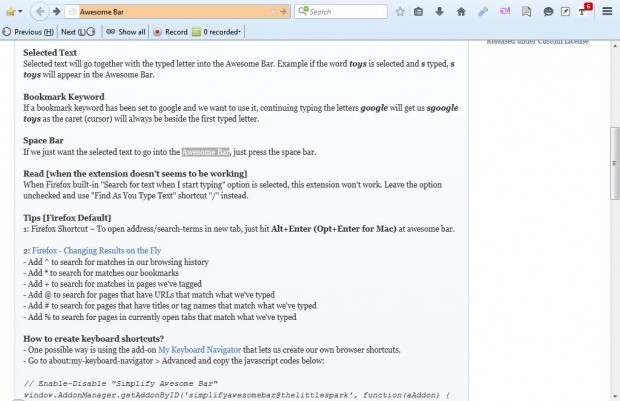Click the Released under Custom License link
The width and height of the screenshot is (620, 401).
click(537, 41)
